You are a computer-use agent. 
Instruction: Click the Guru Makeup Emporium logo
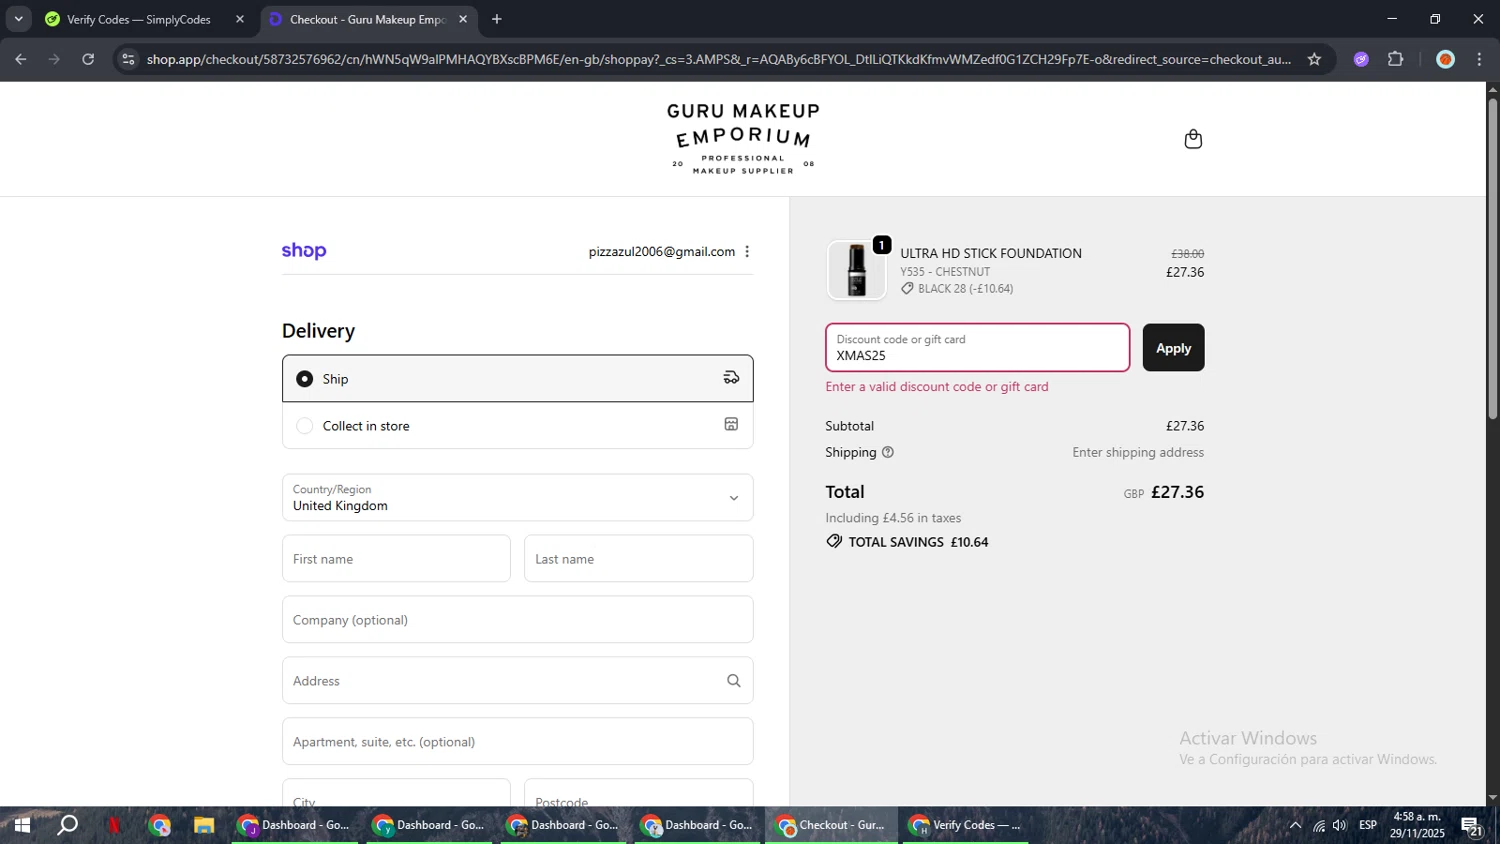[x=743, y=139]
